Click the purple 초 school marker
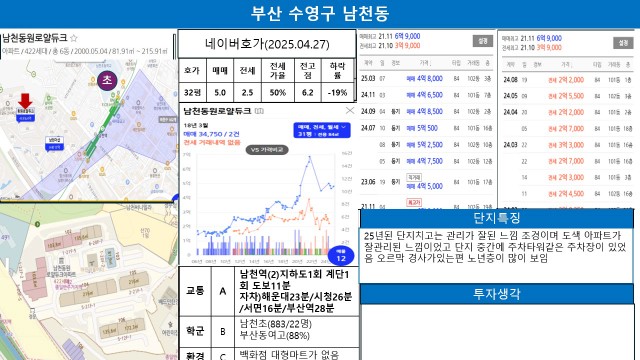Screen dimensions: 640x360 (x=107, y=80)
